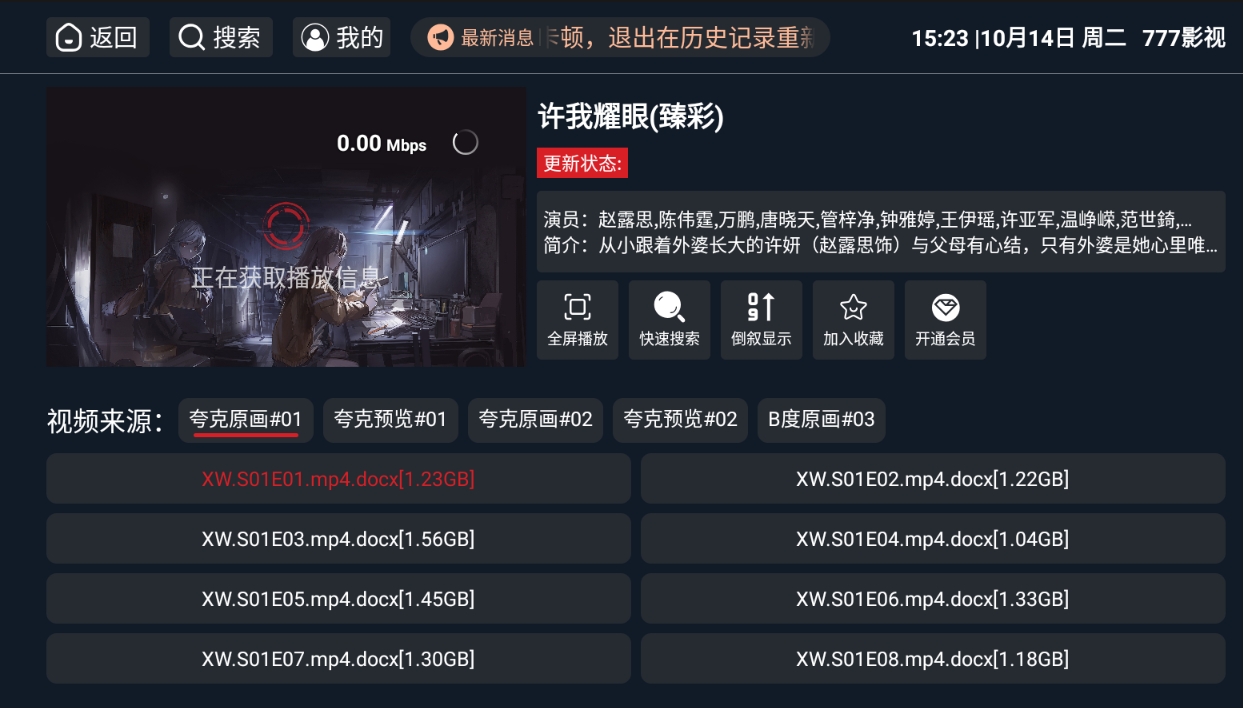Click the 最新消息 megaphone icon
Image resolution: width=1243 pixels, height=708 pixels.
coord(440,38)
